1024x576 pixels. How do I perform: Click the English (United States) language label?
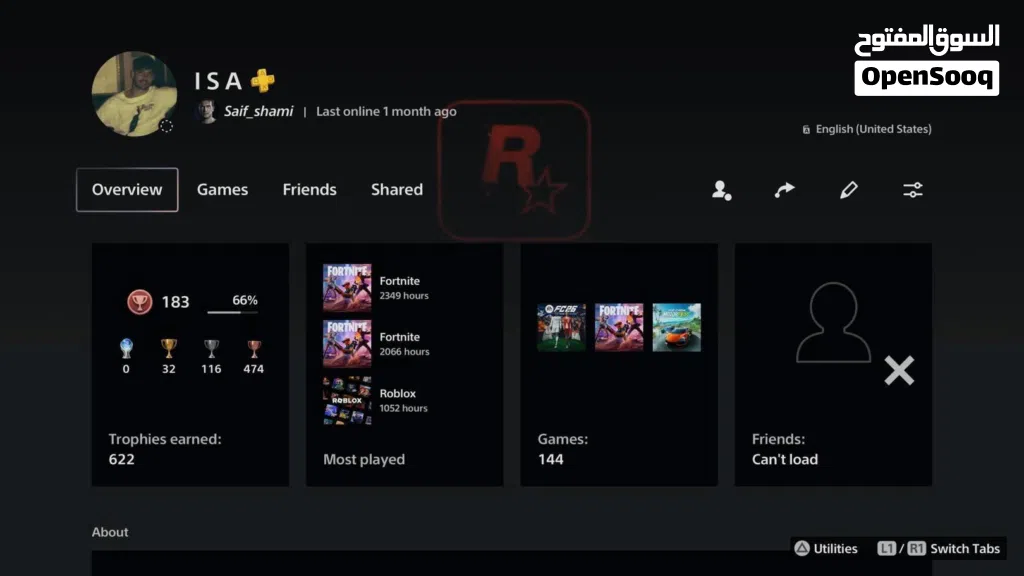tap(873, 129)
